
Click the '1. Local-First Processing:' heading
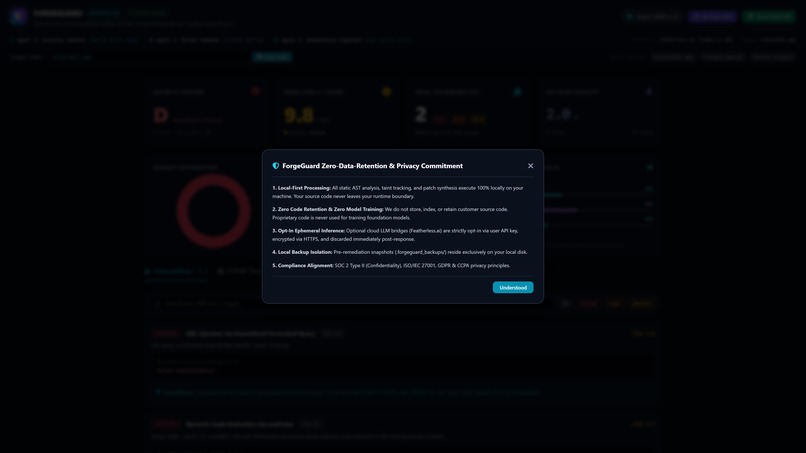pos(301,188)
